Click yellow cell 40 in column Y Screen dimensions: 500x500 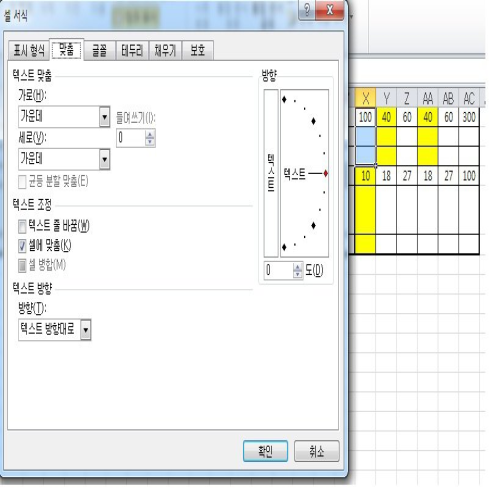386,117
